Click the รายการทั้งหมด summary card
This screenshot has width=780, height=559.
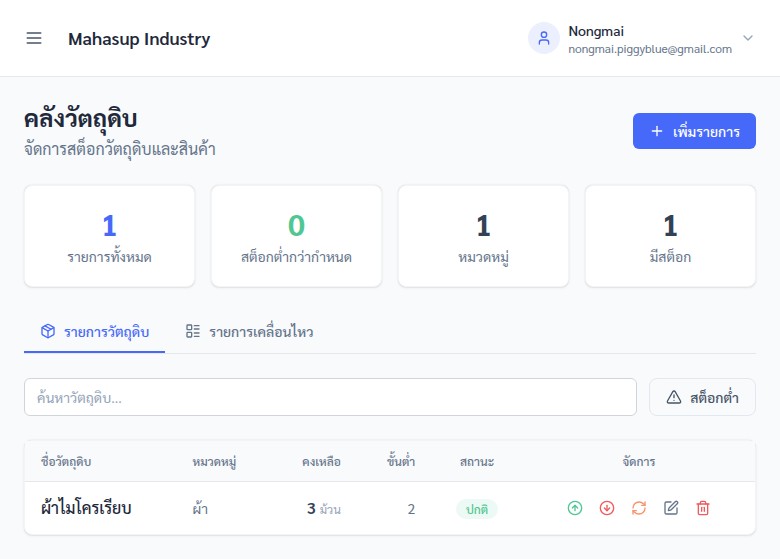pyautogui.click(x=109, y=236)
